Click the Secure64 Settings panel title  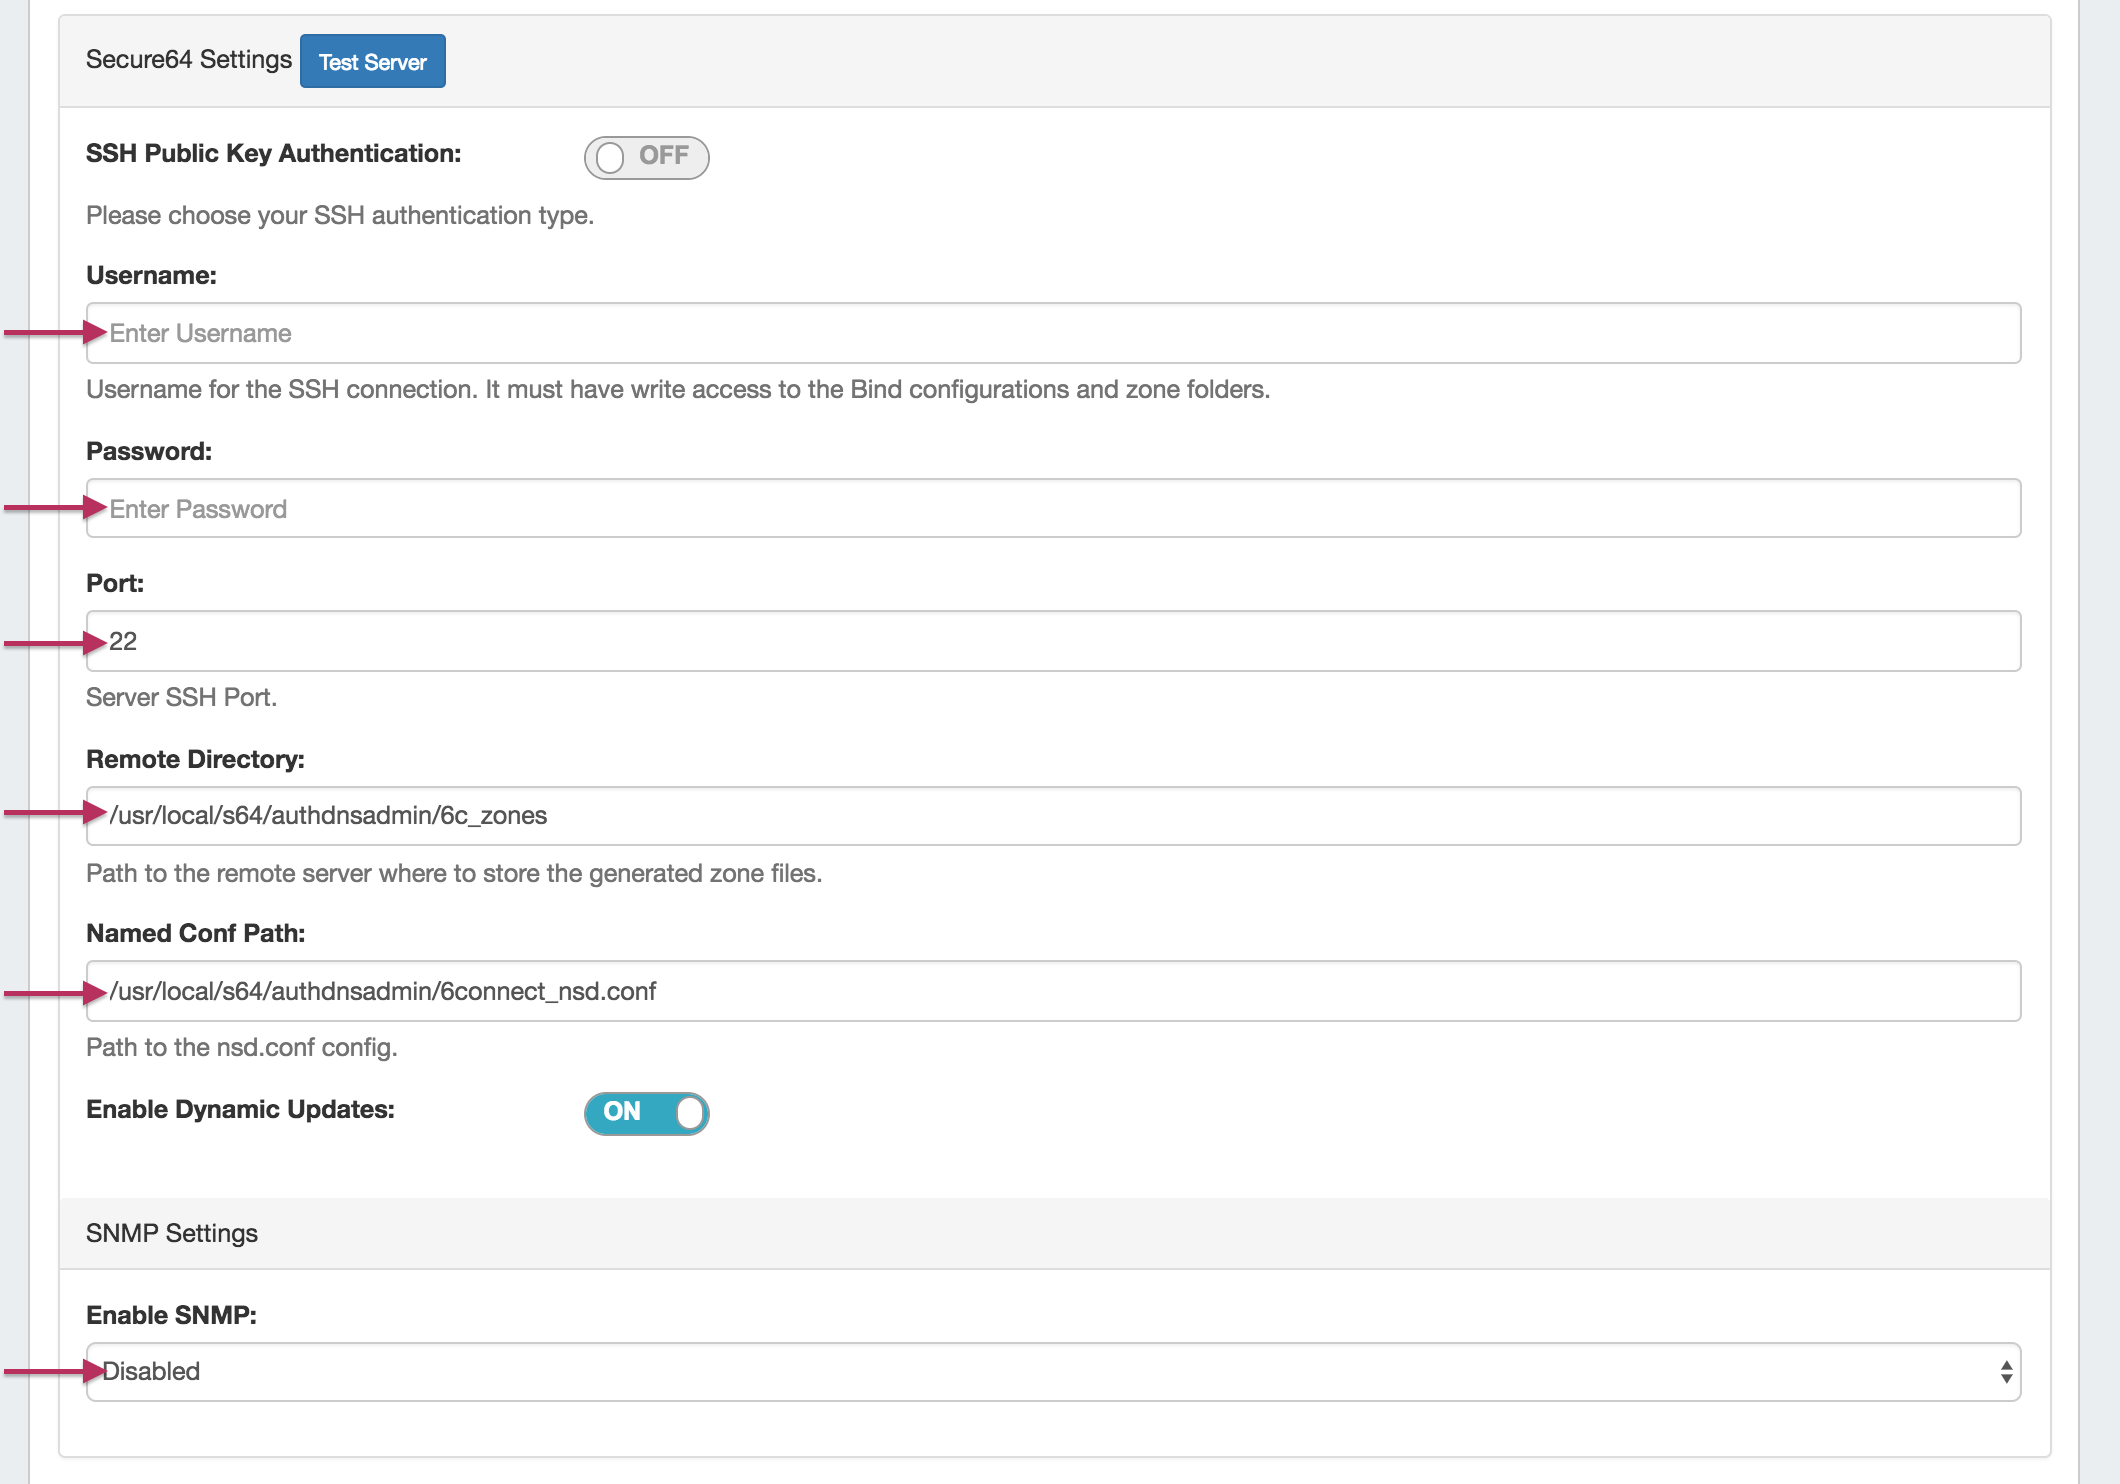pos(188,60)
